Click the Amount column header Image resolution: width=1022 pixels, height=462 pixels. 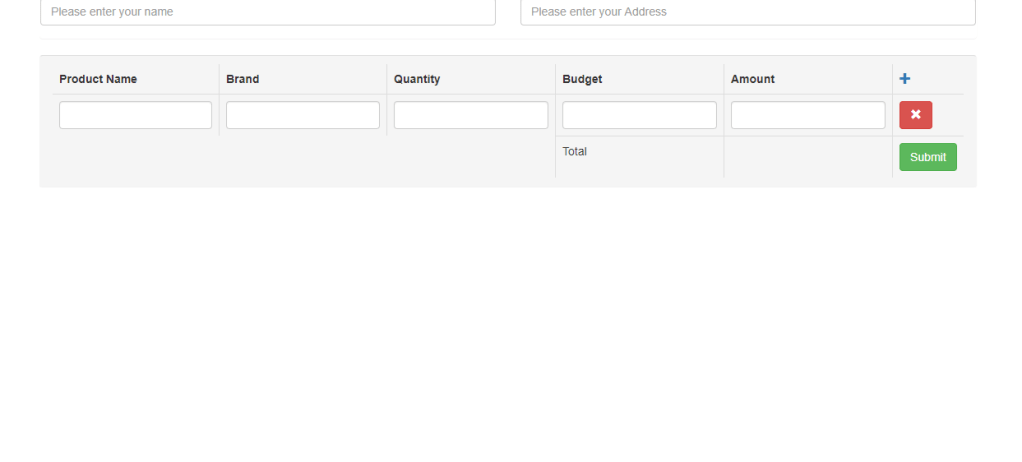(x=753, y=79)
